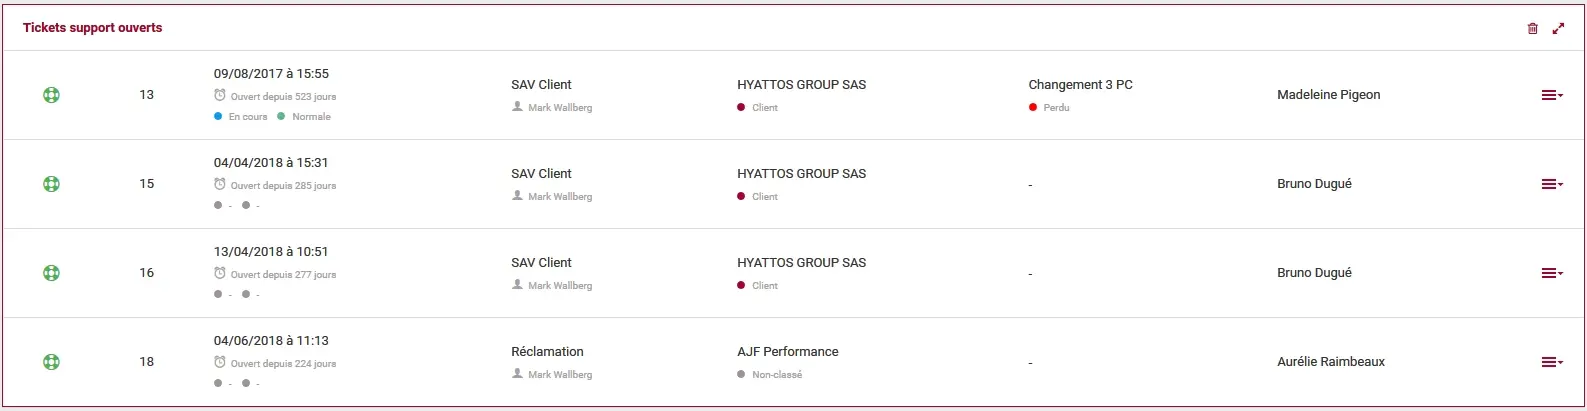Image resolution: width=1587 pixels, height=411 pixels.
Task: Click the clock icon beside 'Ouvert depuis 523 jours'
Action: tap(220, 96)
